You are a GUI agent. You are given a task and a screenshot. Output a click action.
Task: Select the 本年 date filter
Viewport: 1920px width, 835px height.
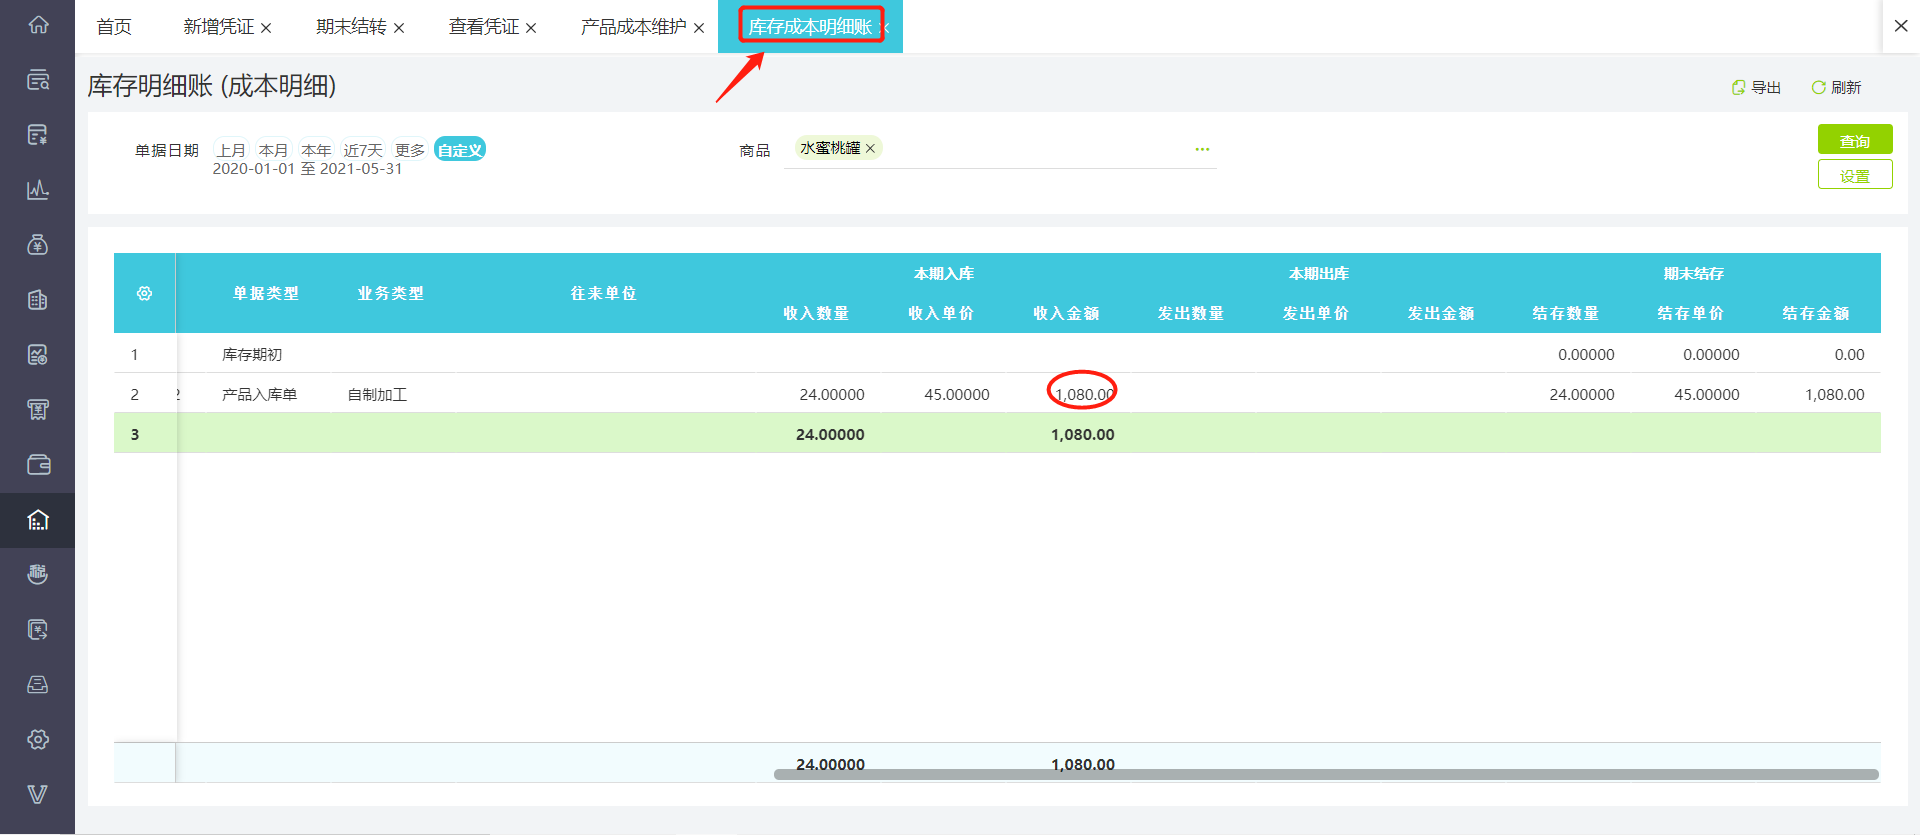pyautogui.click(x=316, y=150)
